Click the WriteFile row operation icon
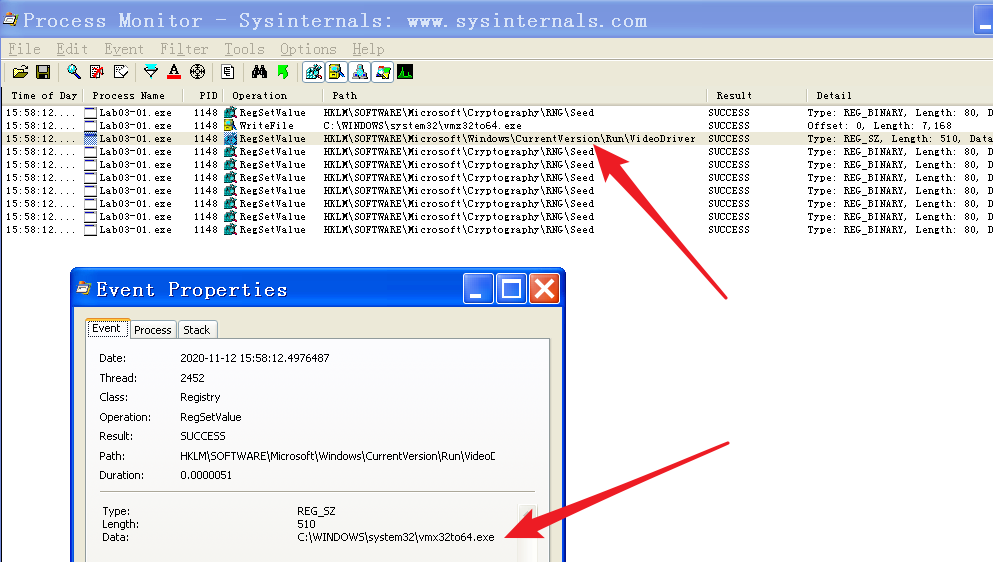This screenshot has width=993, height=562. (x=230, y=125)
